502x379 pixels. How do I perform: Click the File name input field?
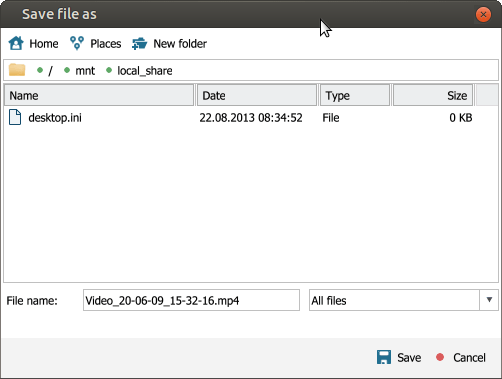pyautogui.click(x=191, y=300)
